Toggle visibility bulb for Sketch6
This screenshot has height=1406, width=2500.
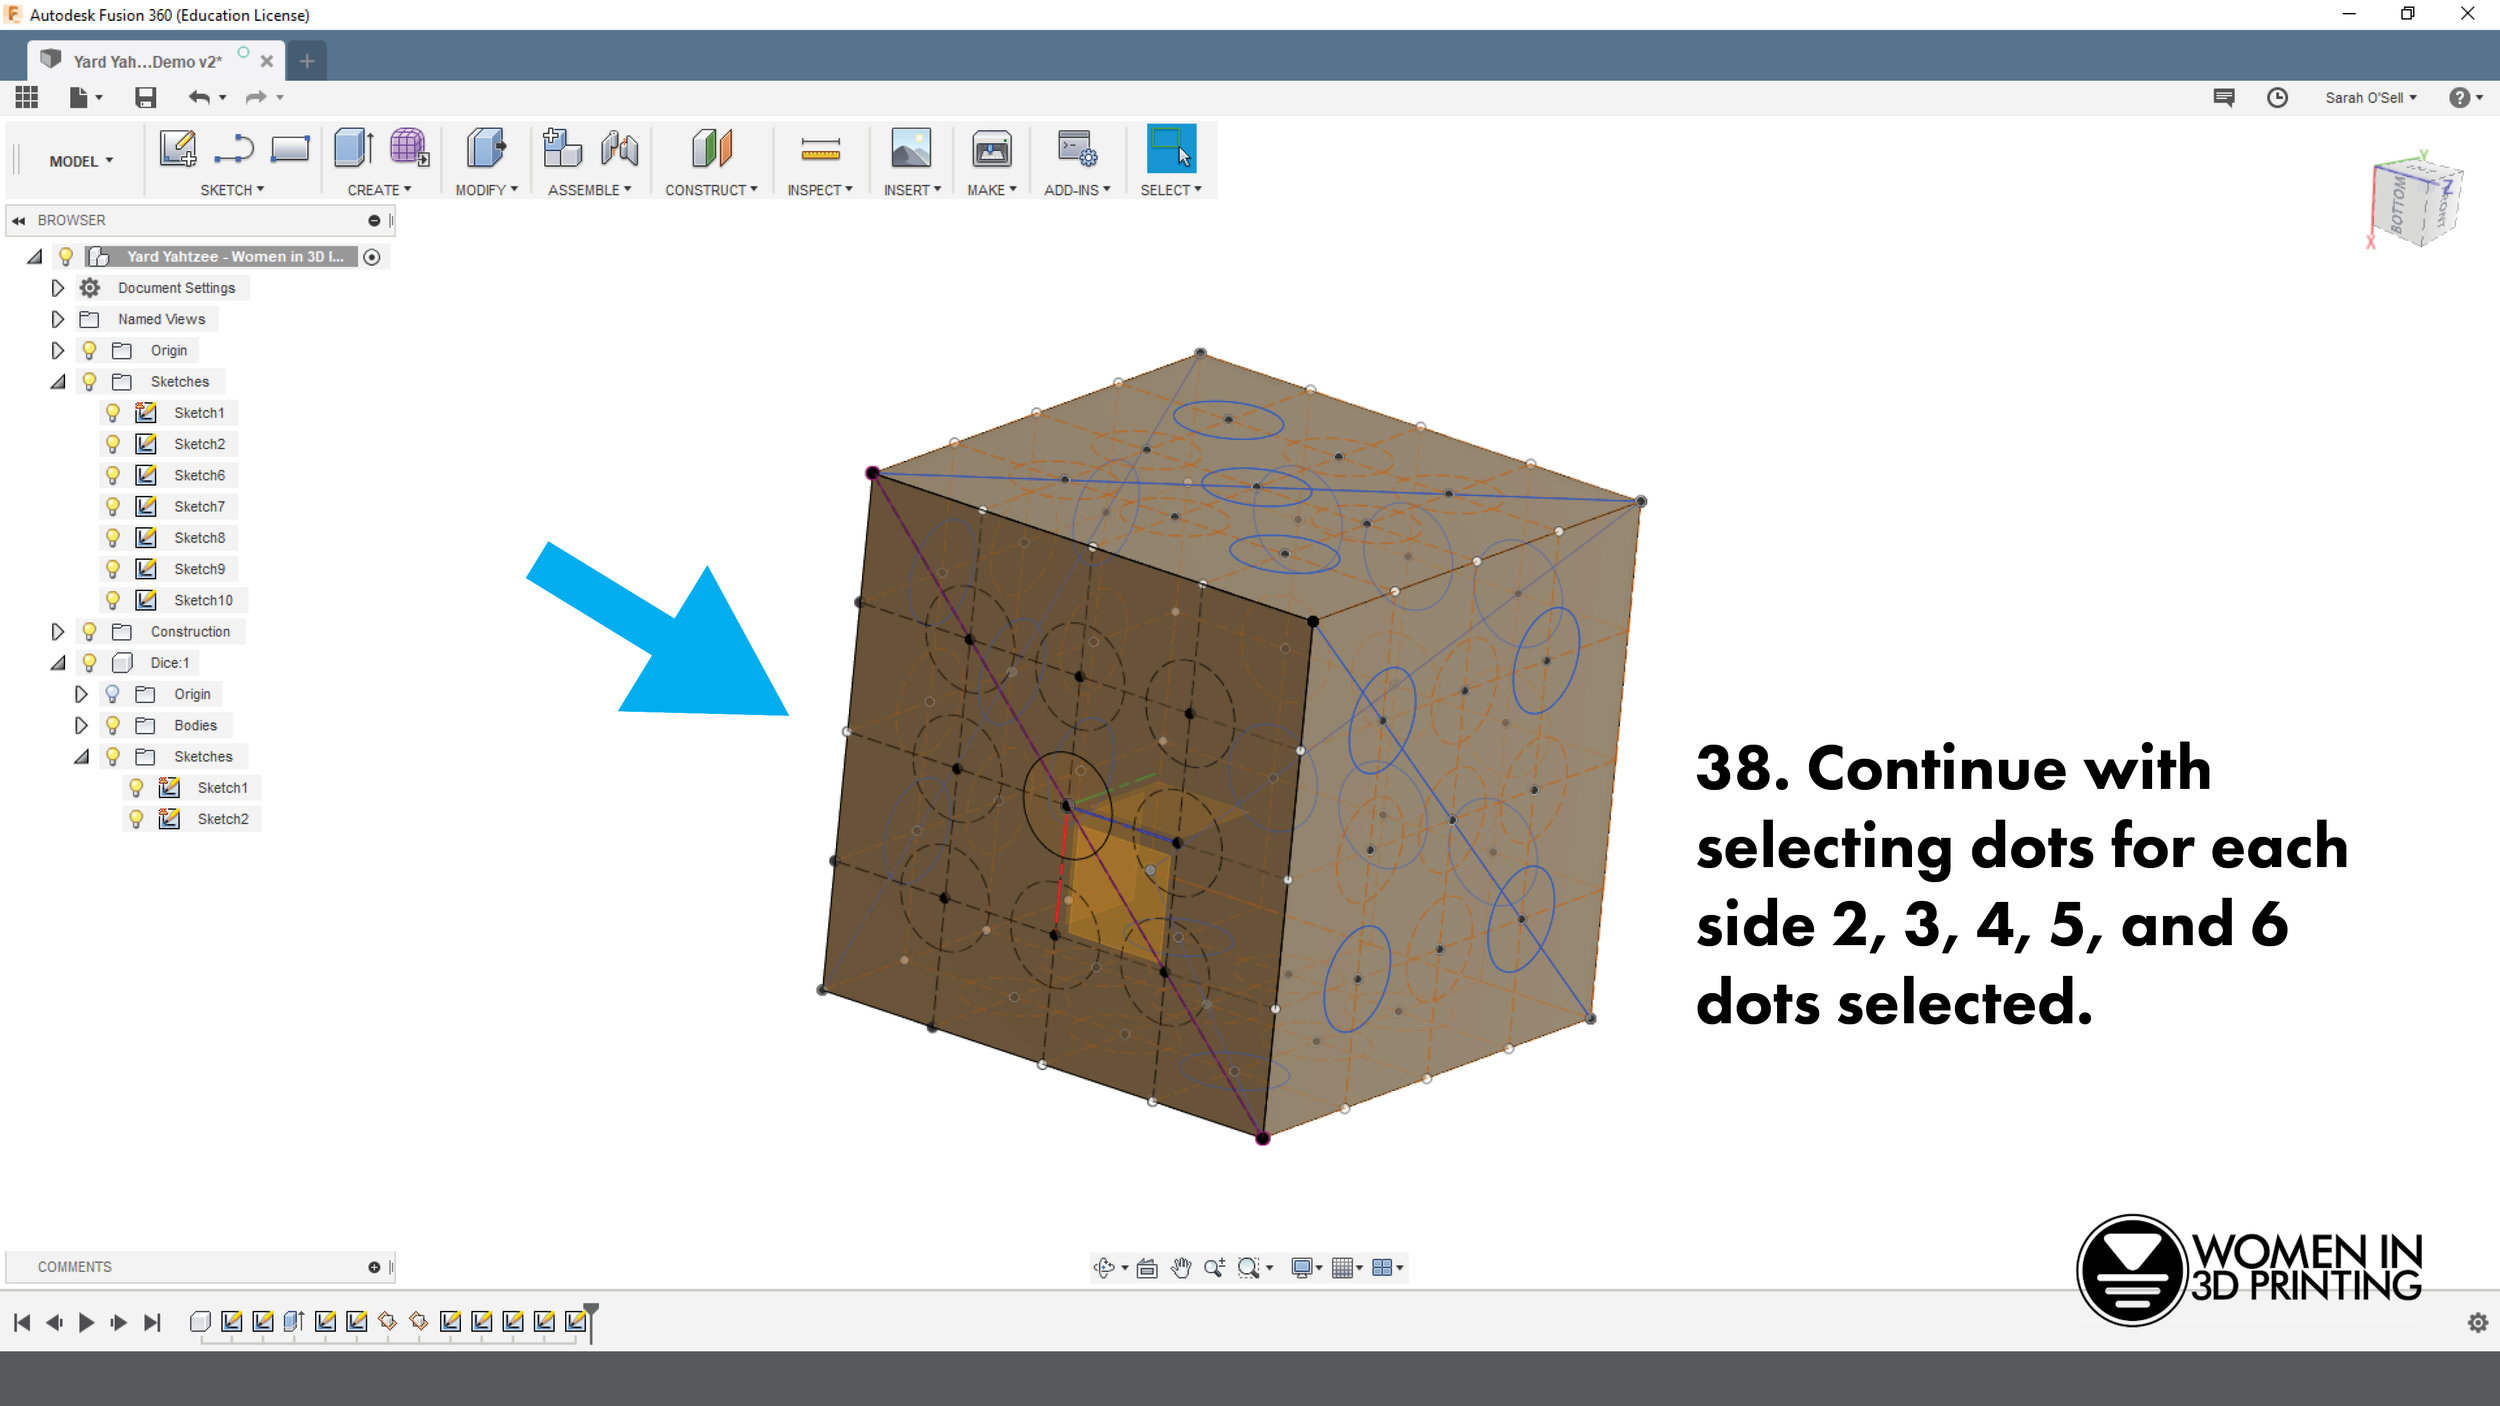[113, 475]
